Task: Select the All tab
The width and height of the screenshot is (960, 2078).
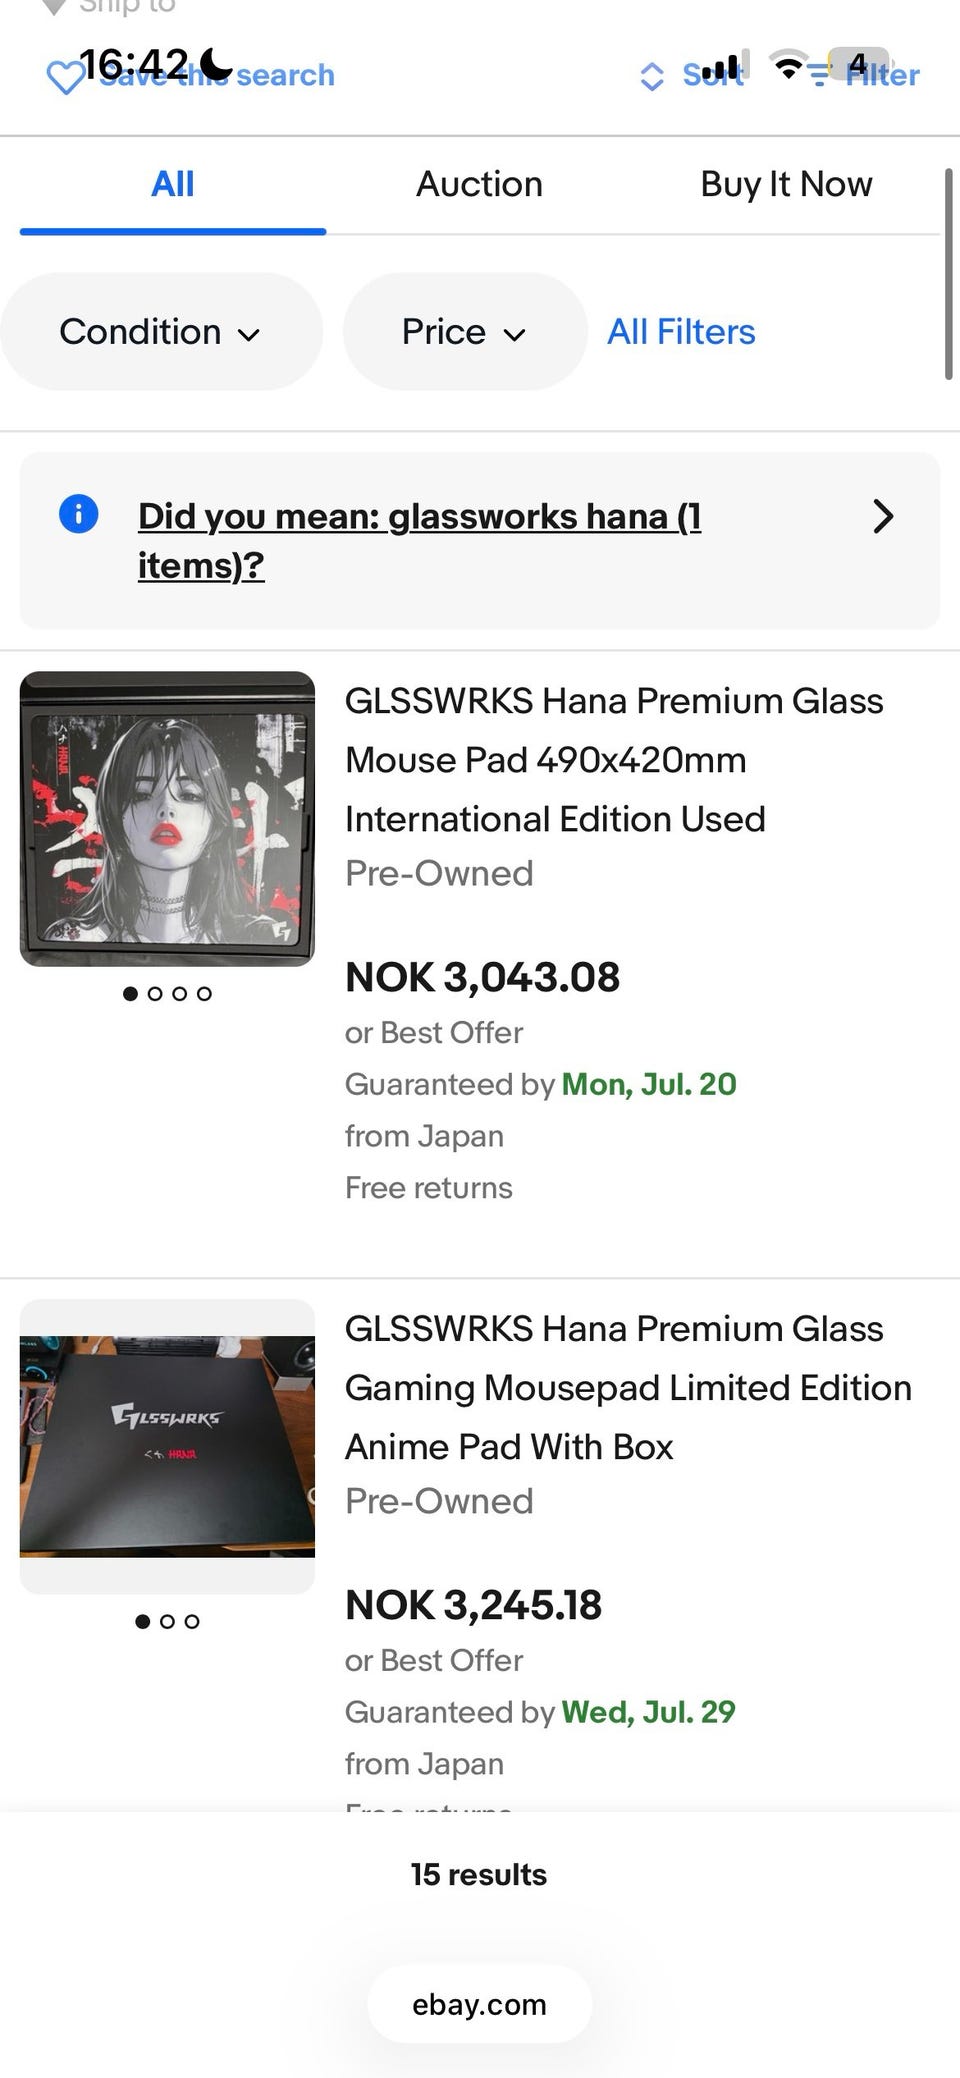Action: point(172,184)
